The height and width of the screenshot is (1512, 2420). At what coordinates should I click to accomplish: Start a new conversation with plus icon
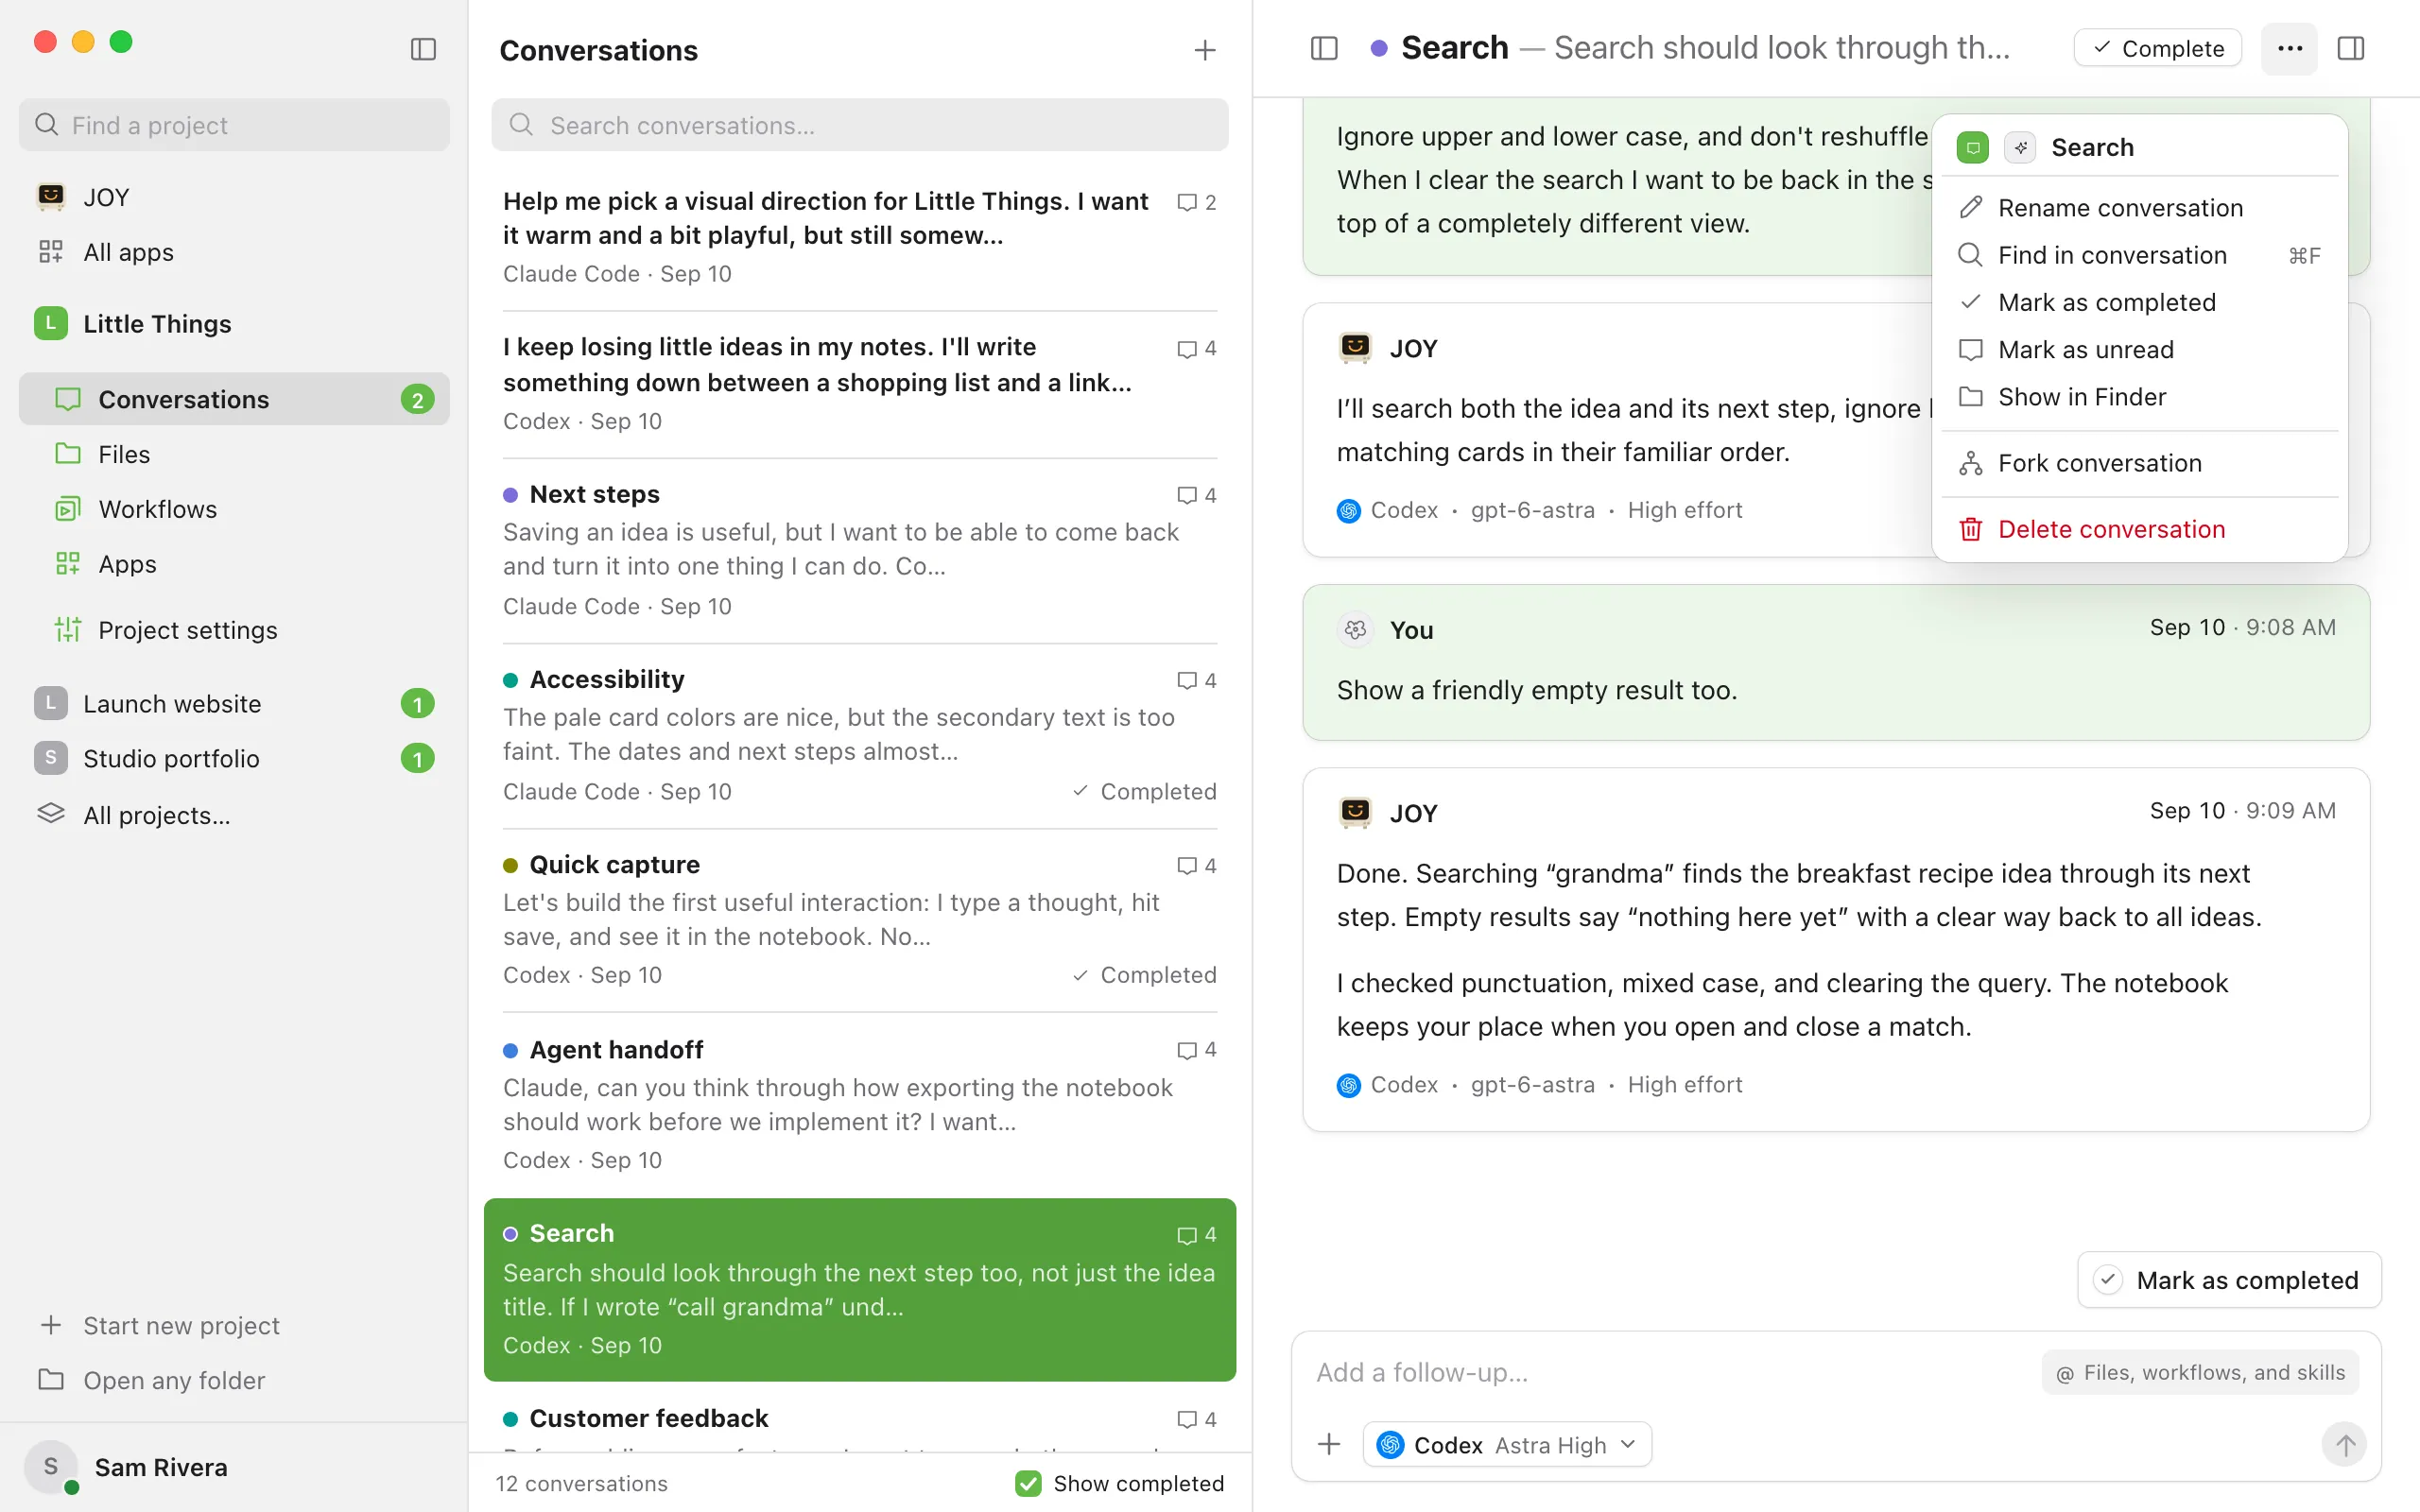[1205, 50]
